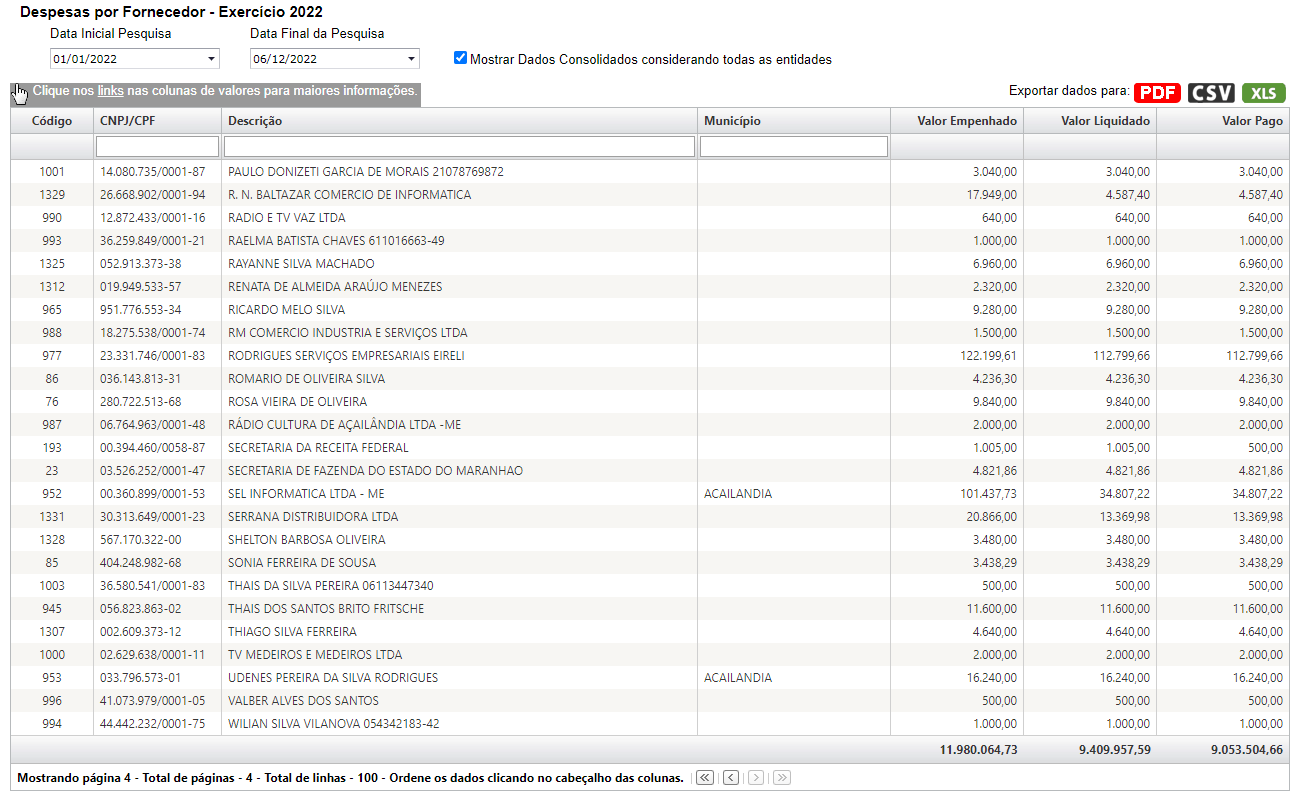Toggle Mostrar Dados Consolidados checkbox

click(x=460, y=58)
